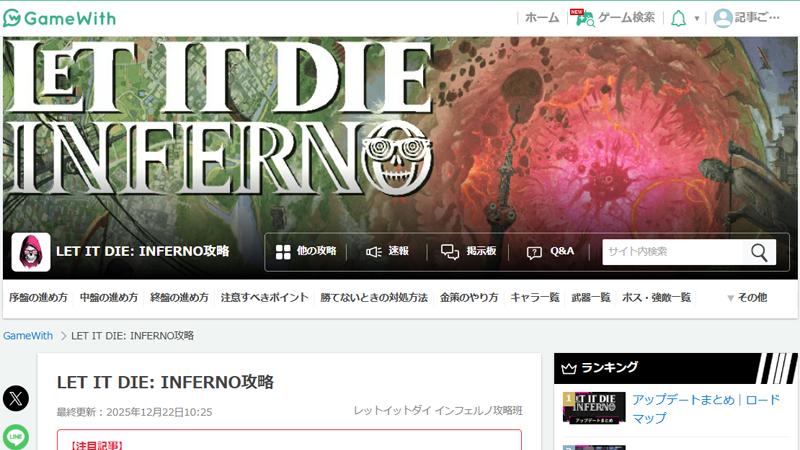Open the Q&A section
The height and width of the screenshot is (450, 800).
(x=562, y=251)
